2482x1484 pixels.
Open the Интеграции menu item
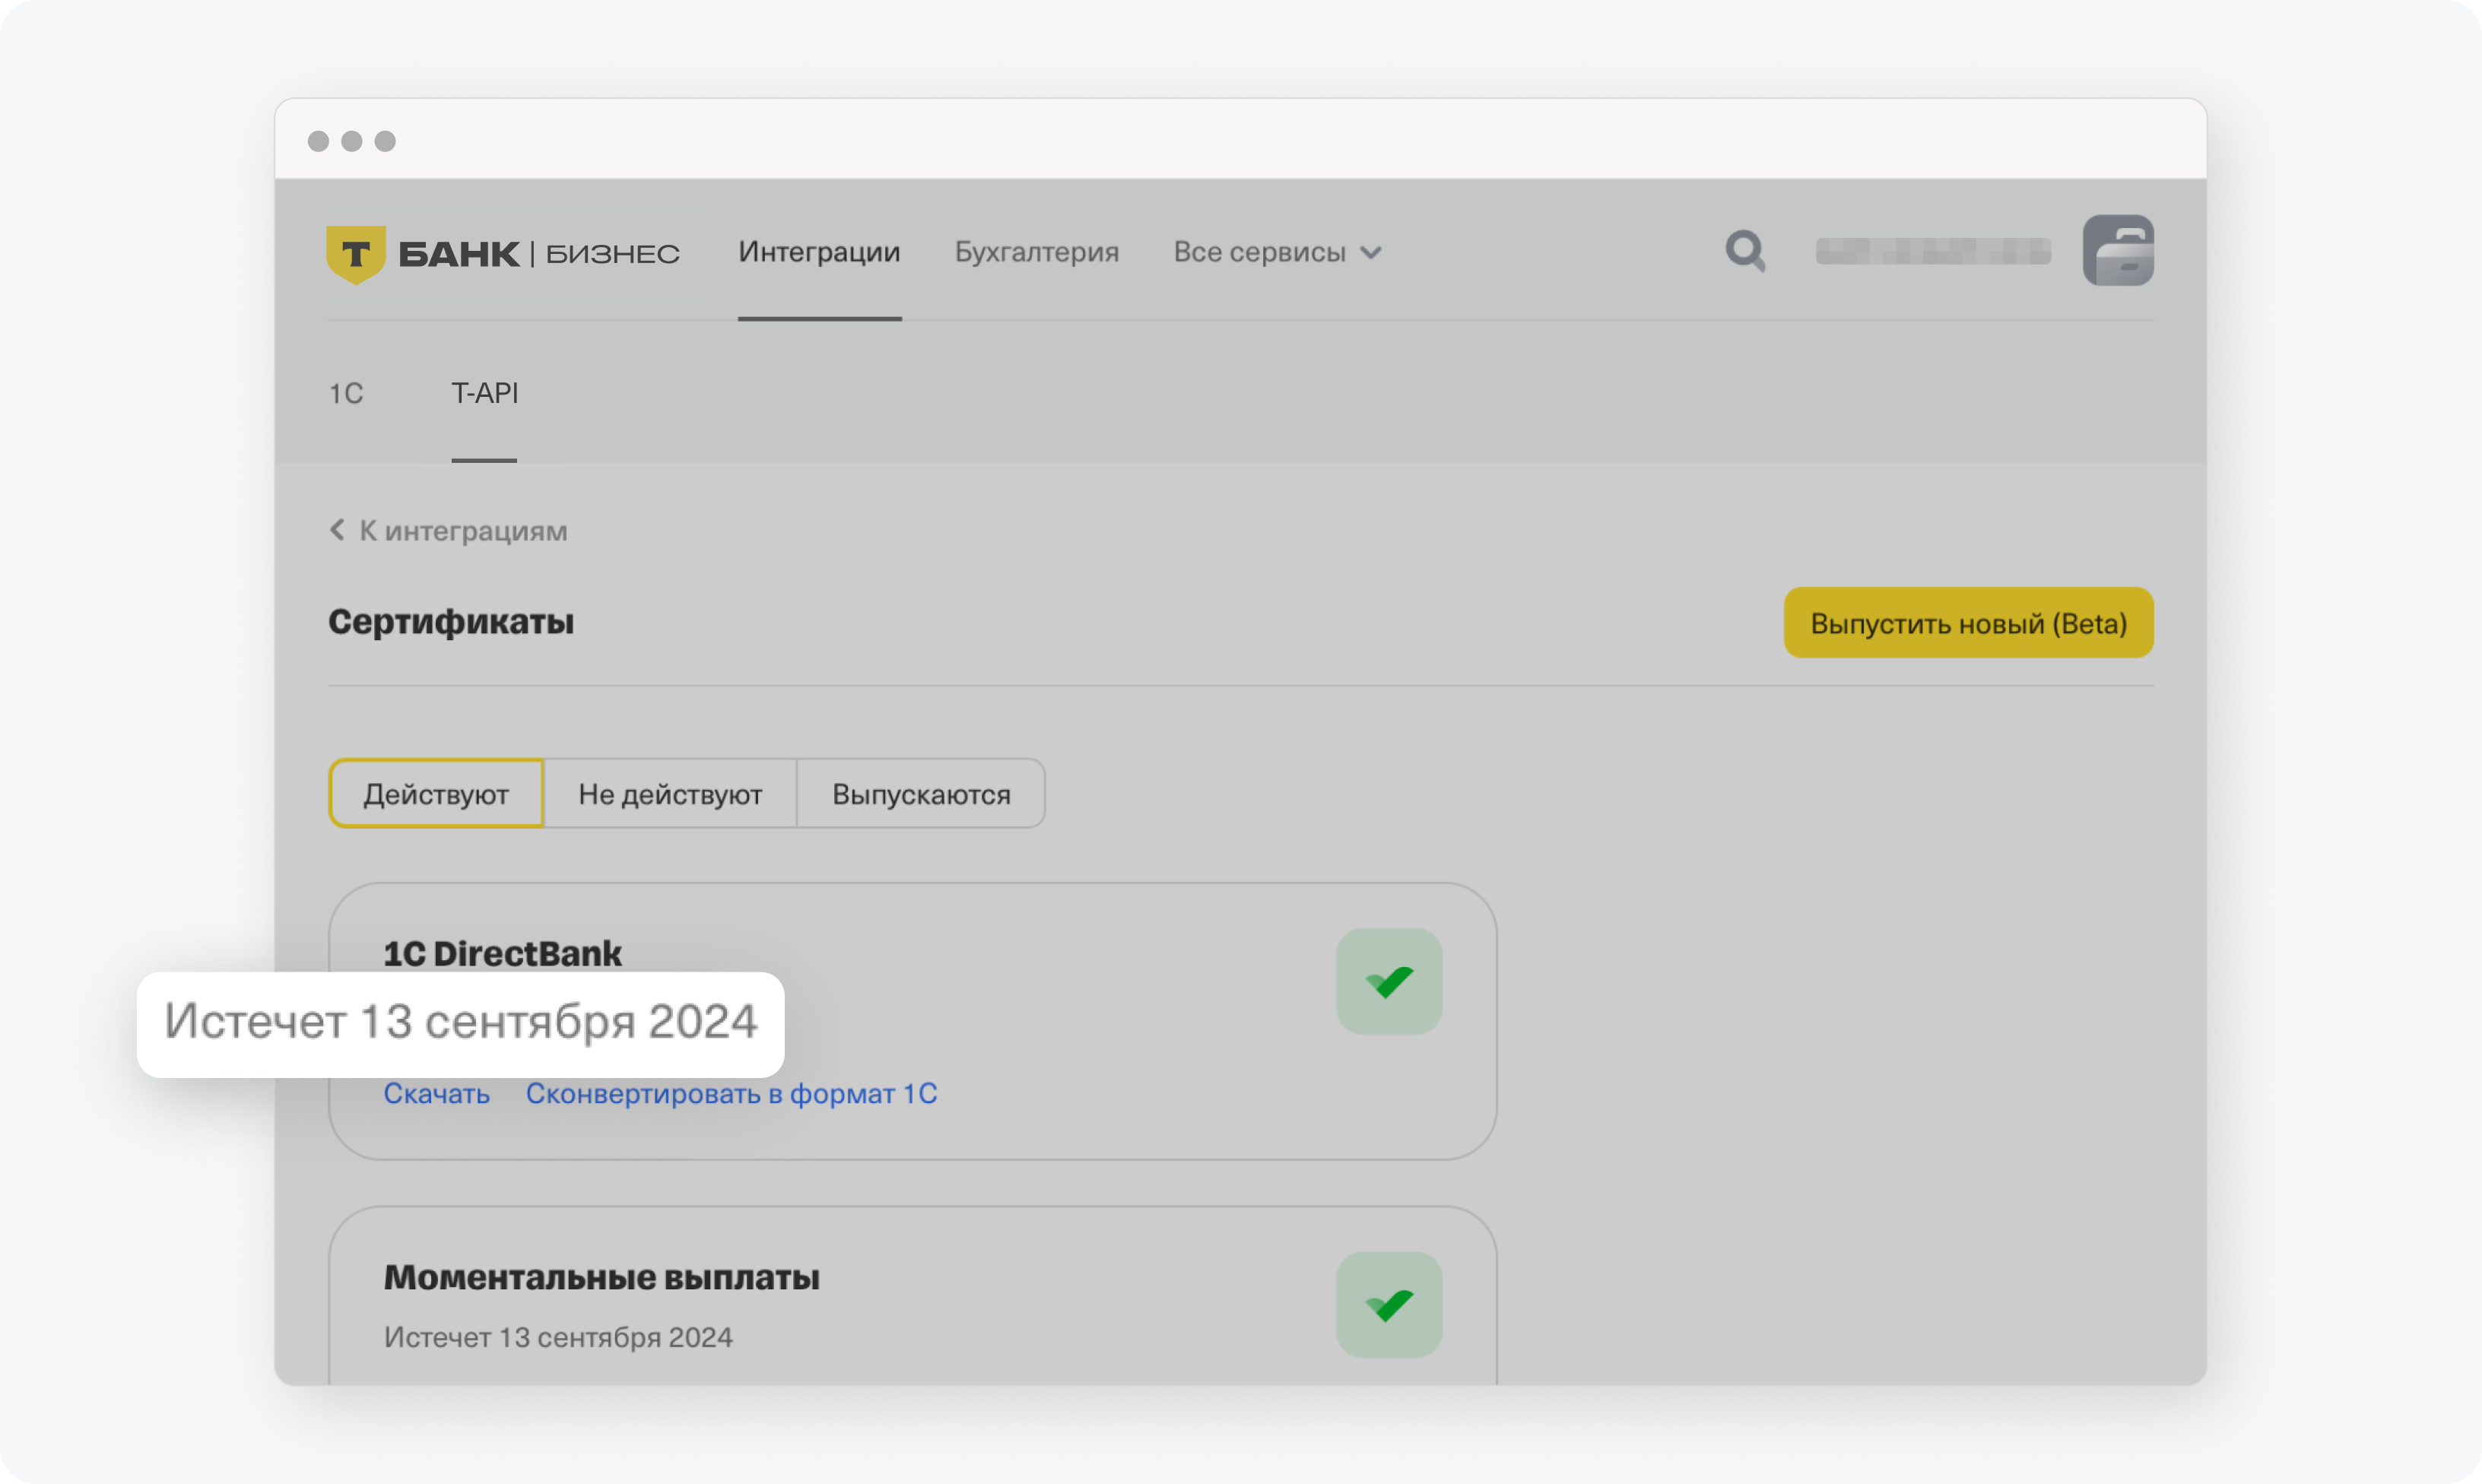pos(819,252)
